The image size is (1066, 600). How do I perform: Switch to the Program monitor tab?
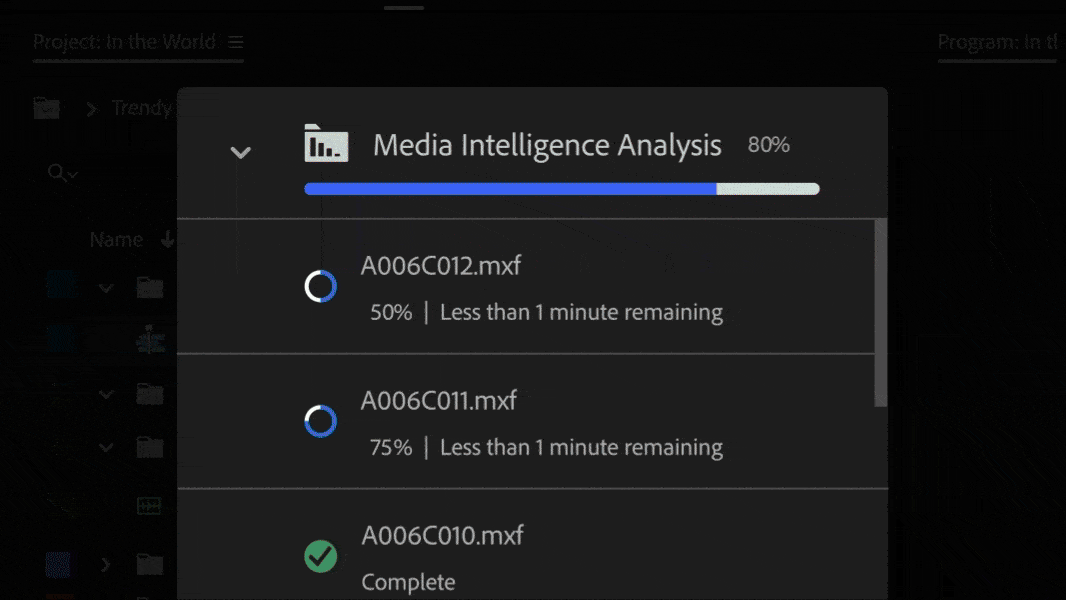(997, 42)
